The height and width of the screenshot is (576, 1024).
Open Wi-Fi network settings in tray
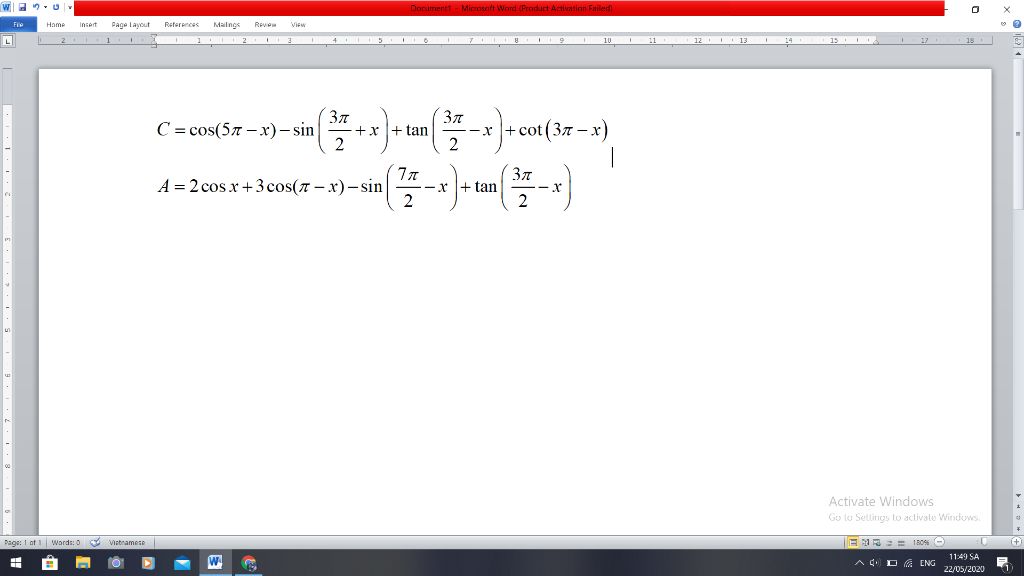(x=908, y=563)
